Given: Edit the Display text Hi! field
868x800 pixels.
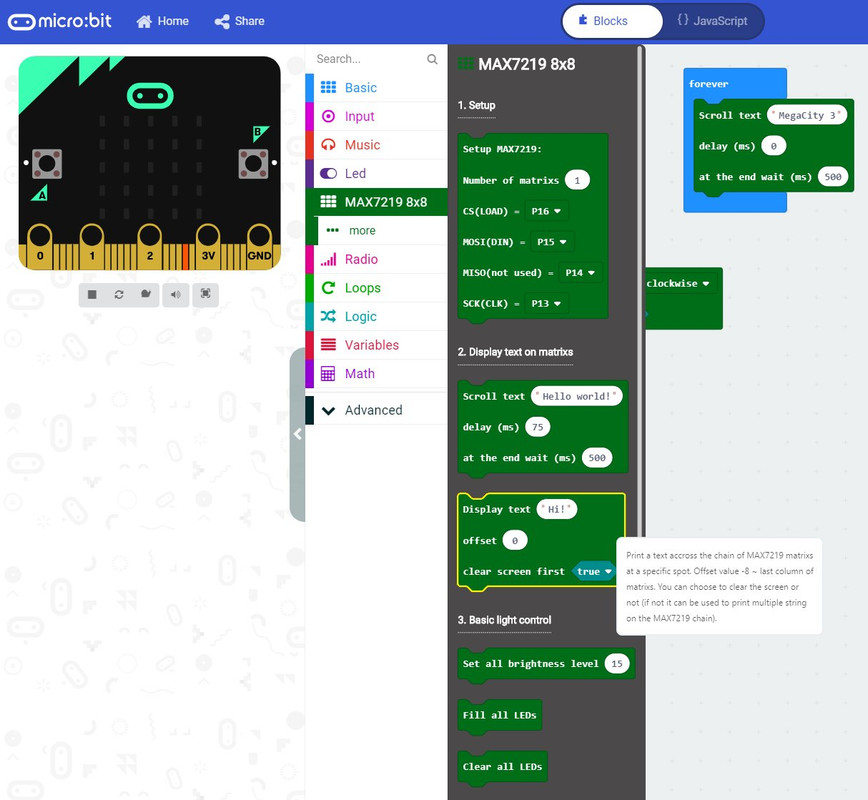Looking at the screenshot, I should (x=557, y=509).
